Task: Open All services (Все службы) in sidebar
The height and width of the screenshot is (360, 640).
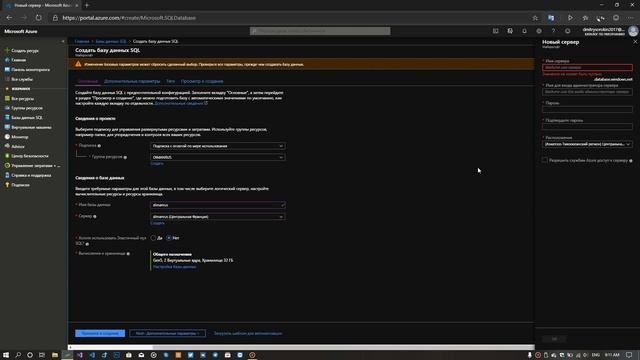Action: (x=22, y=79)
